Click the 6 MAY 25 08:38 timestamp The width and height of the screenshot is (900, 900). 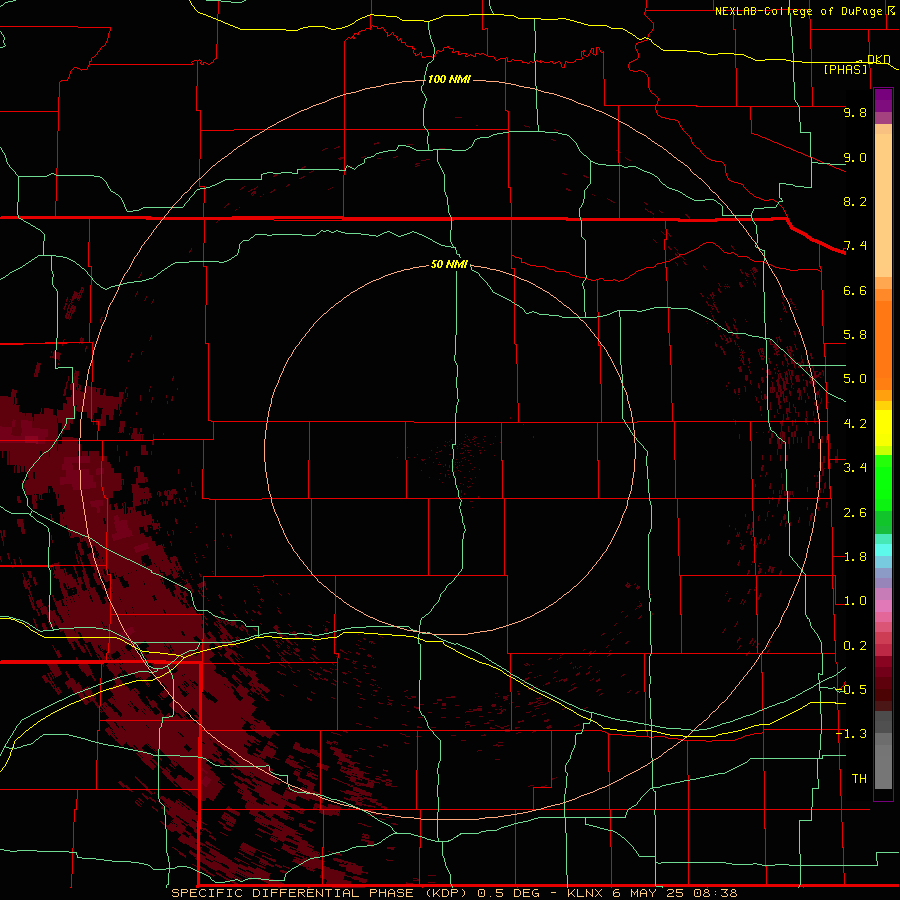point(675,893)
